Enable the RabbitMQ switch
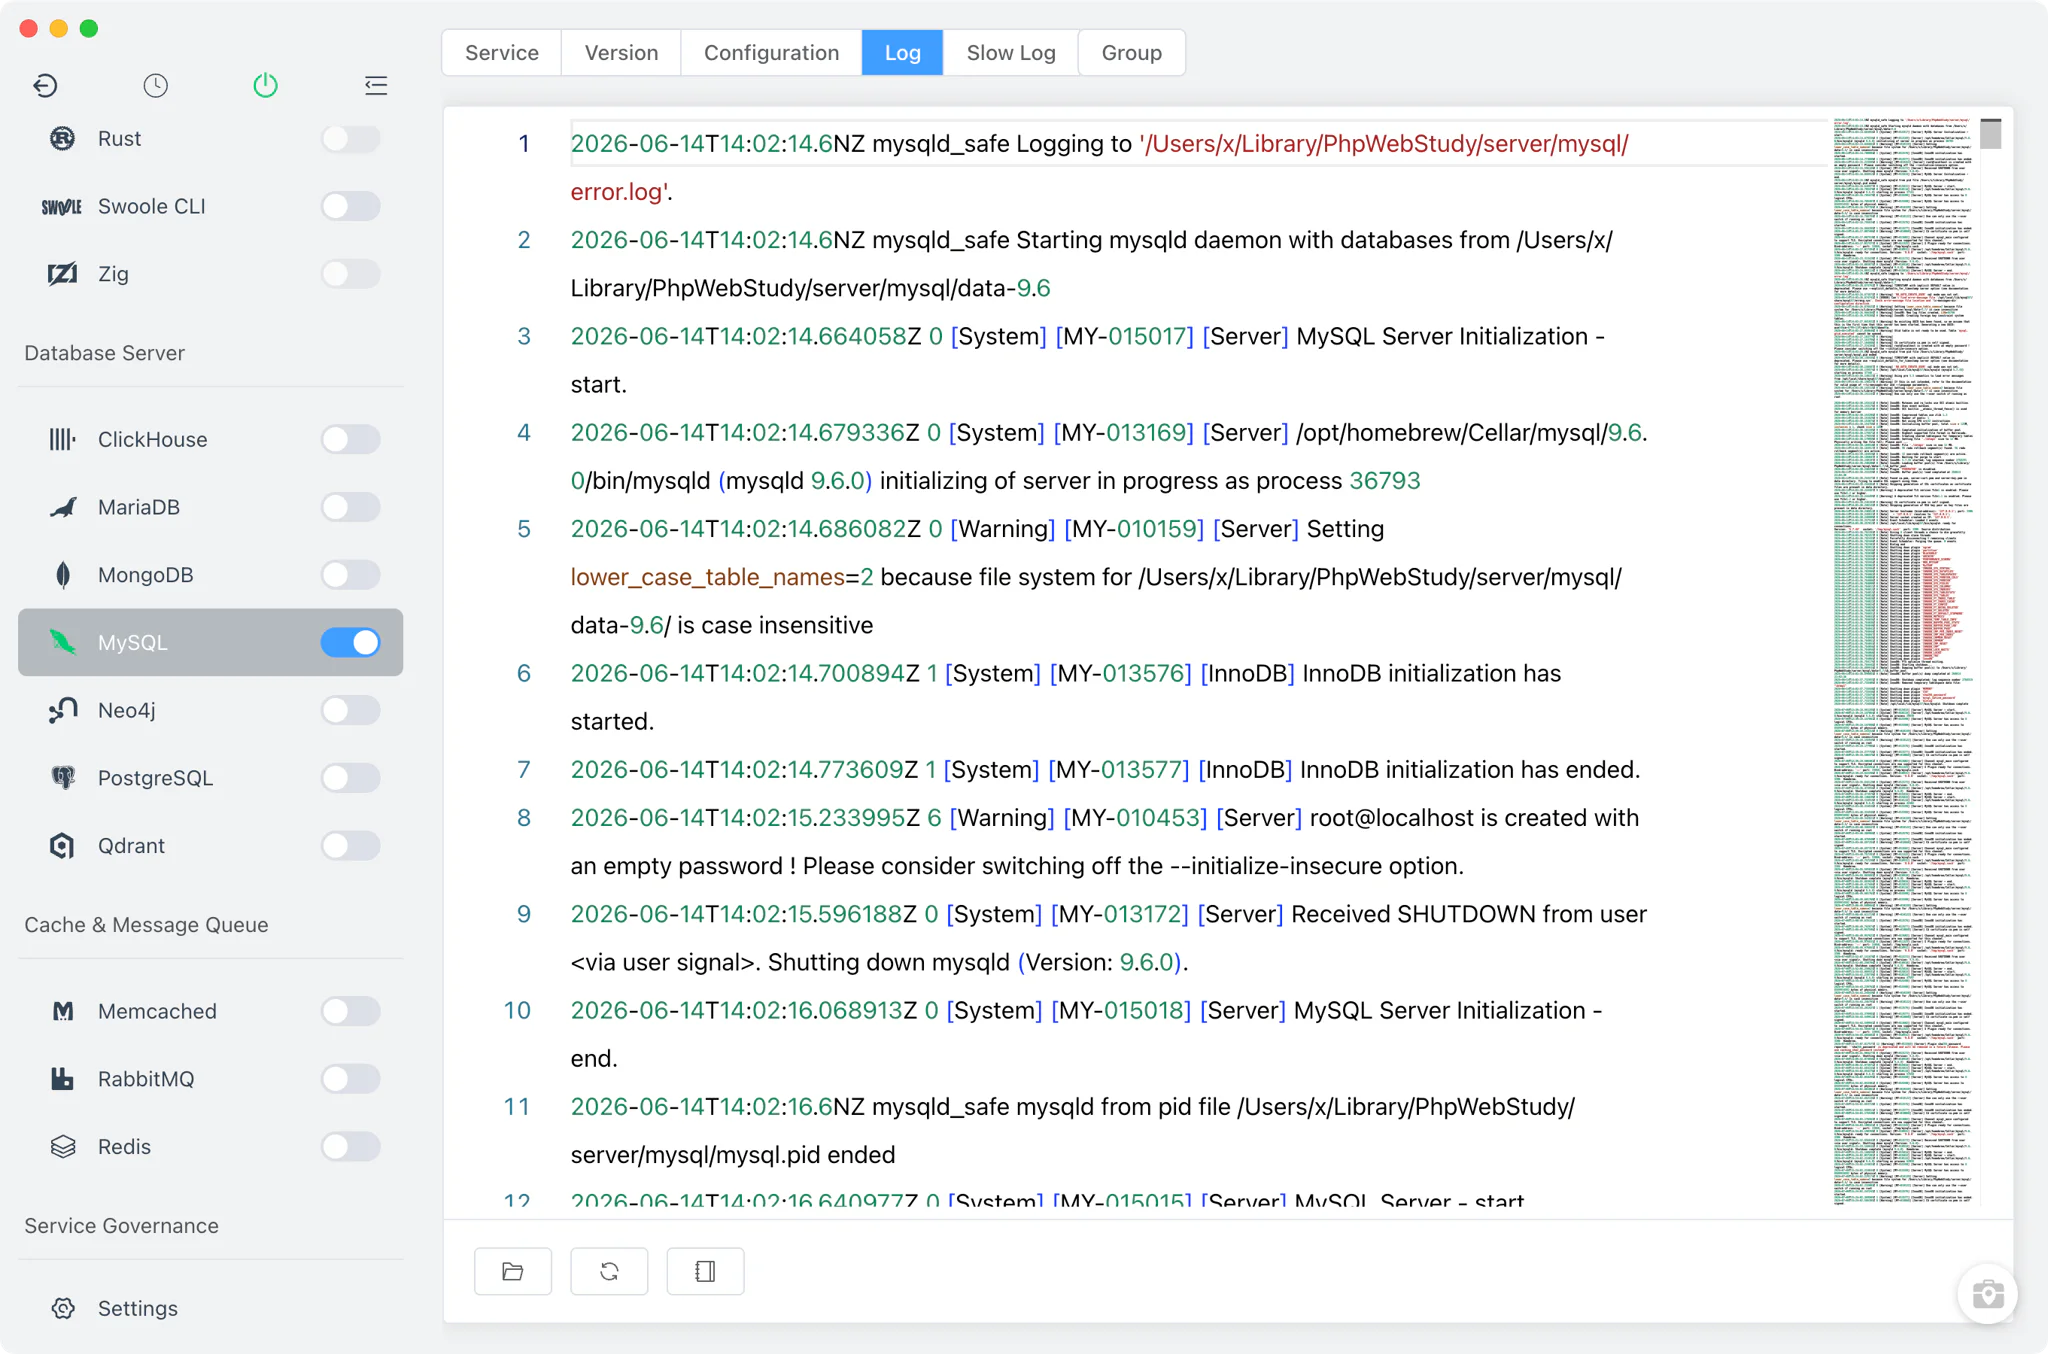 [351, 1079]
